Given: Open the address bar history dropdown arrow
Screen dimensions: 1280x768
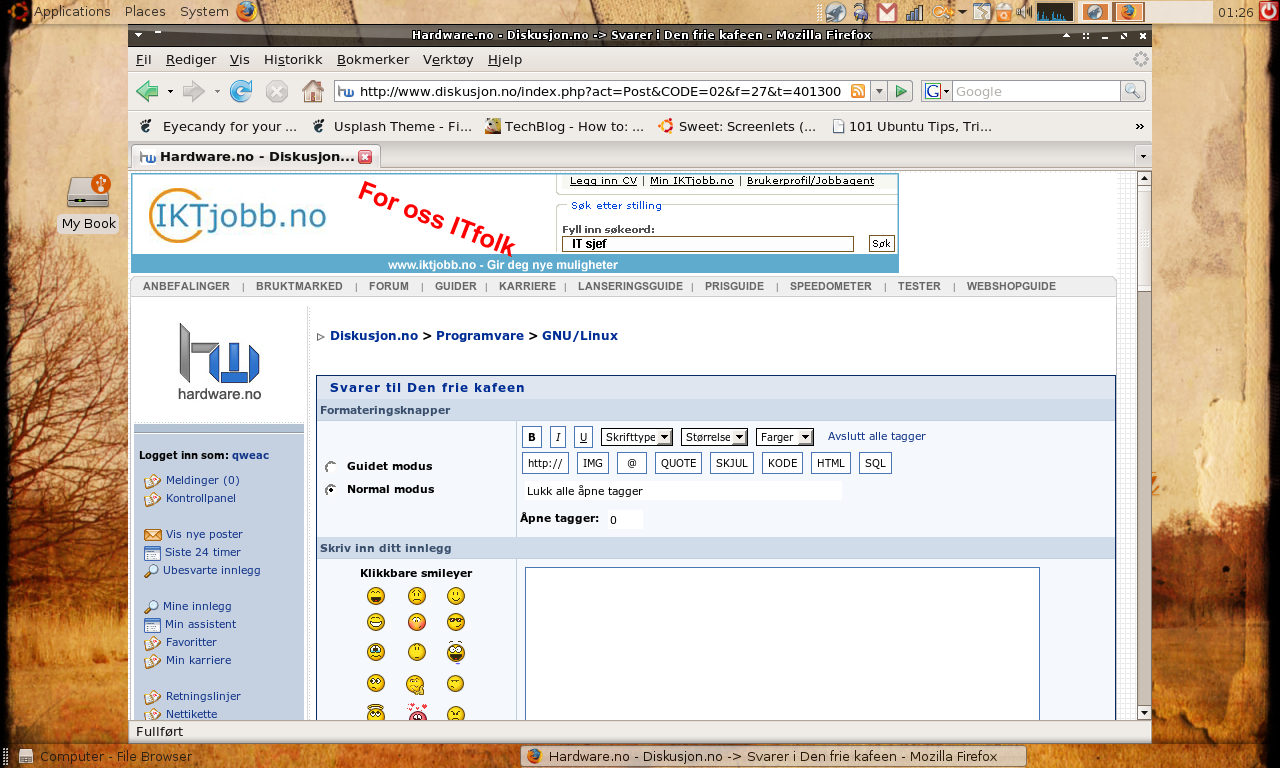Looking at the screenshot, I should click(879, 91).
